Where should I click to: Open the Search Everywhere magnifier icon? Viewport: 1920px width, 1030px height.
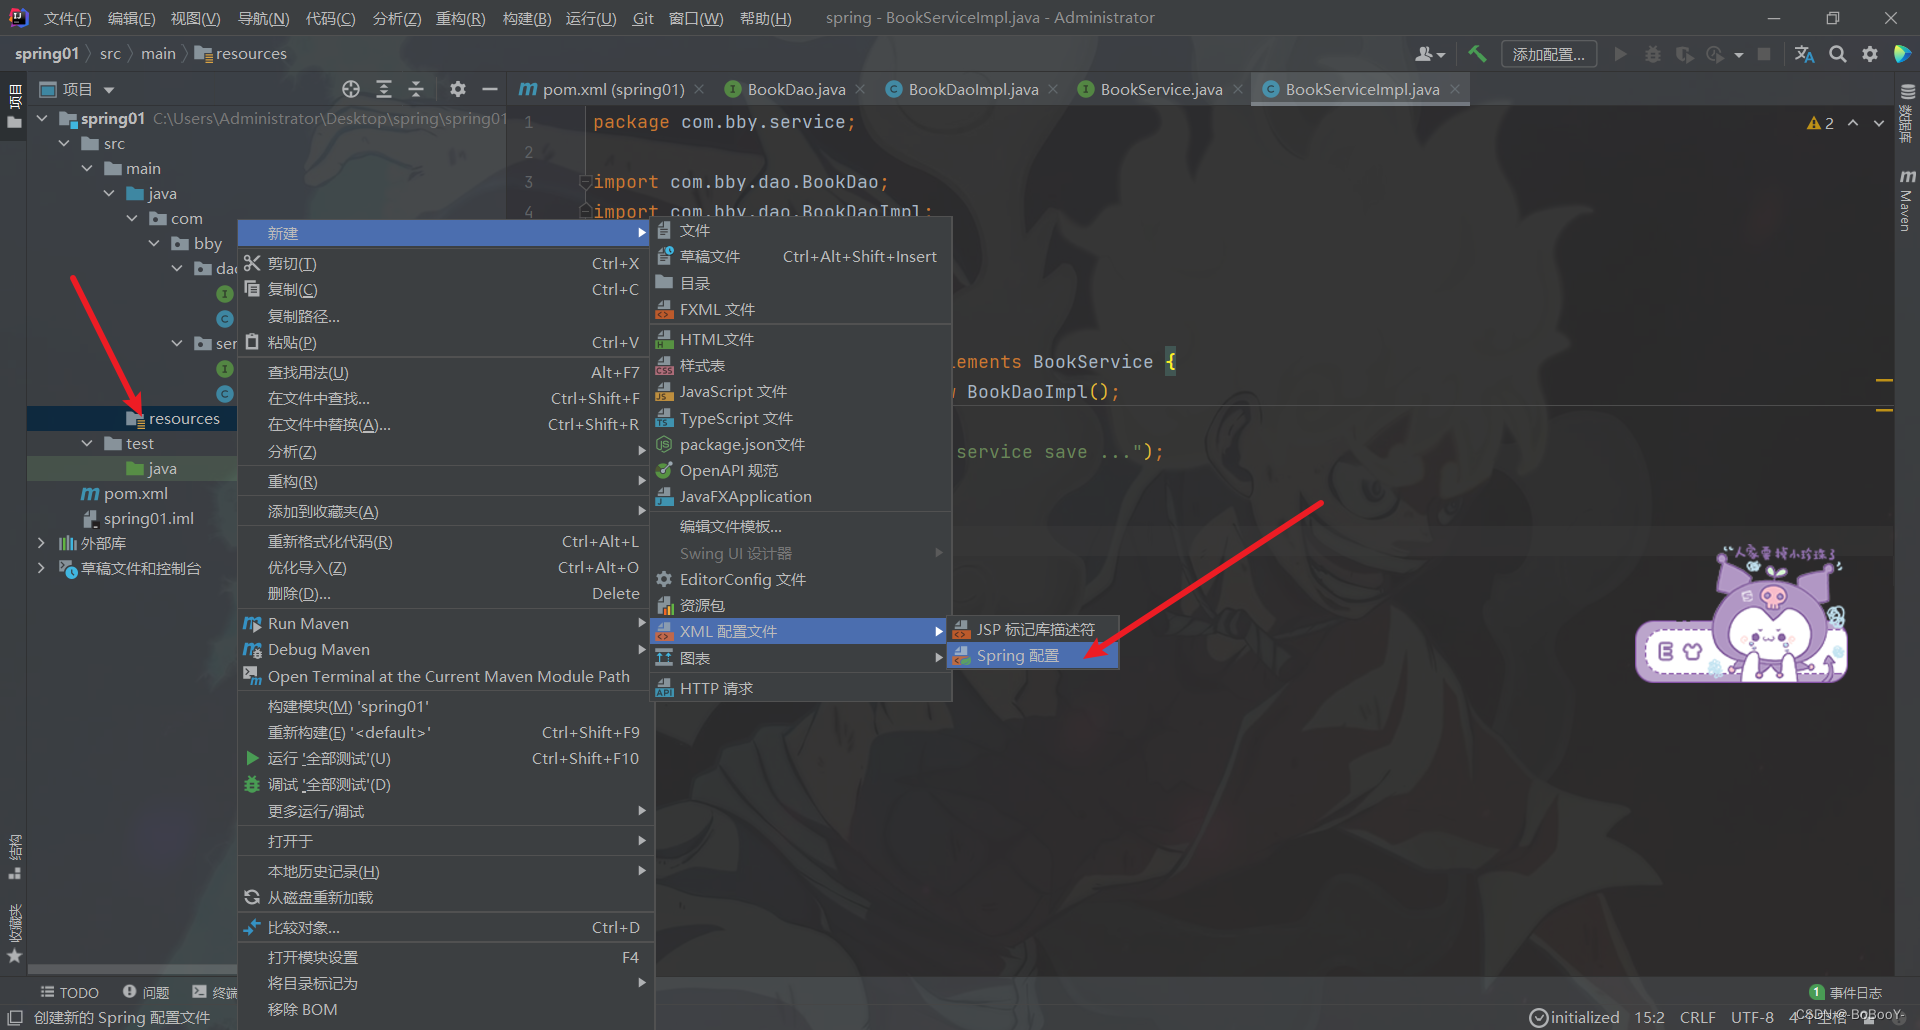point(1838,54)
